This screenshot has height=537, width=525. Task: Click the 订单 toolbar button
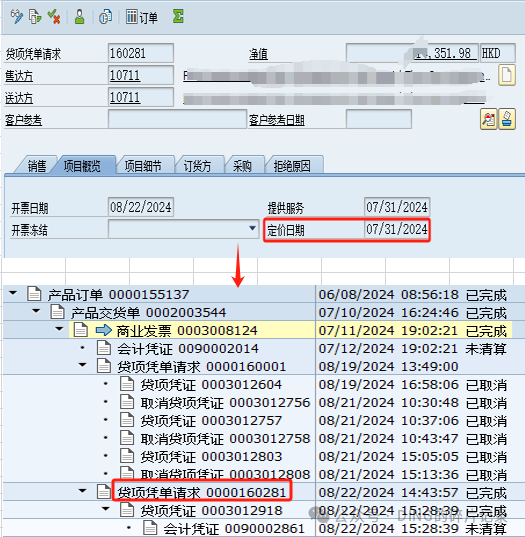click(142, 17)
